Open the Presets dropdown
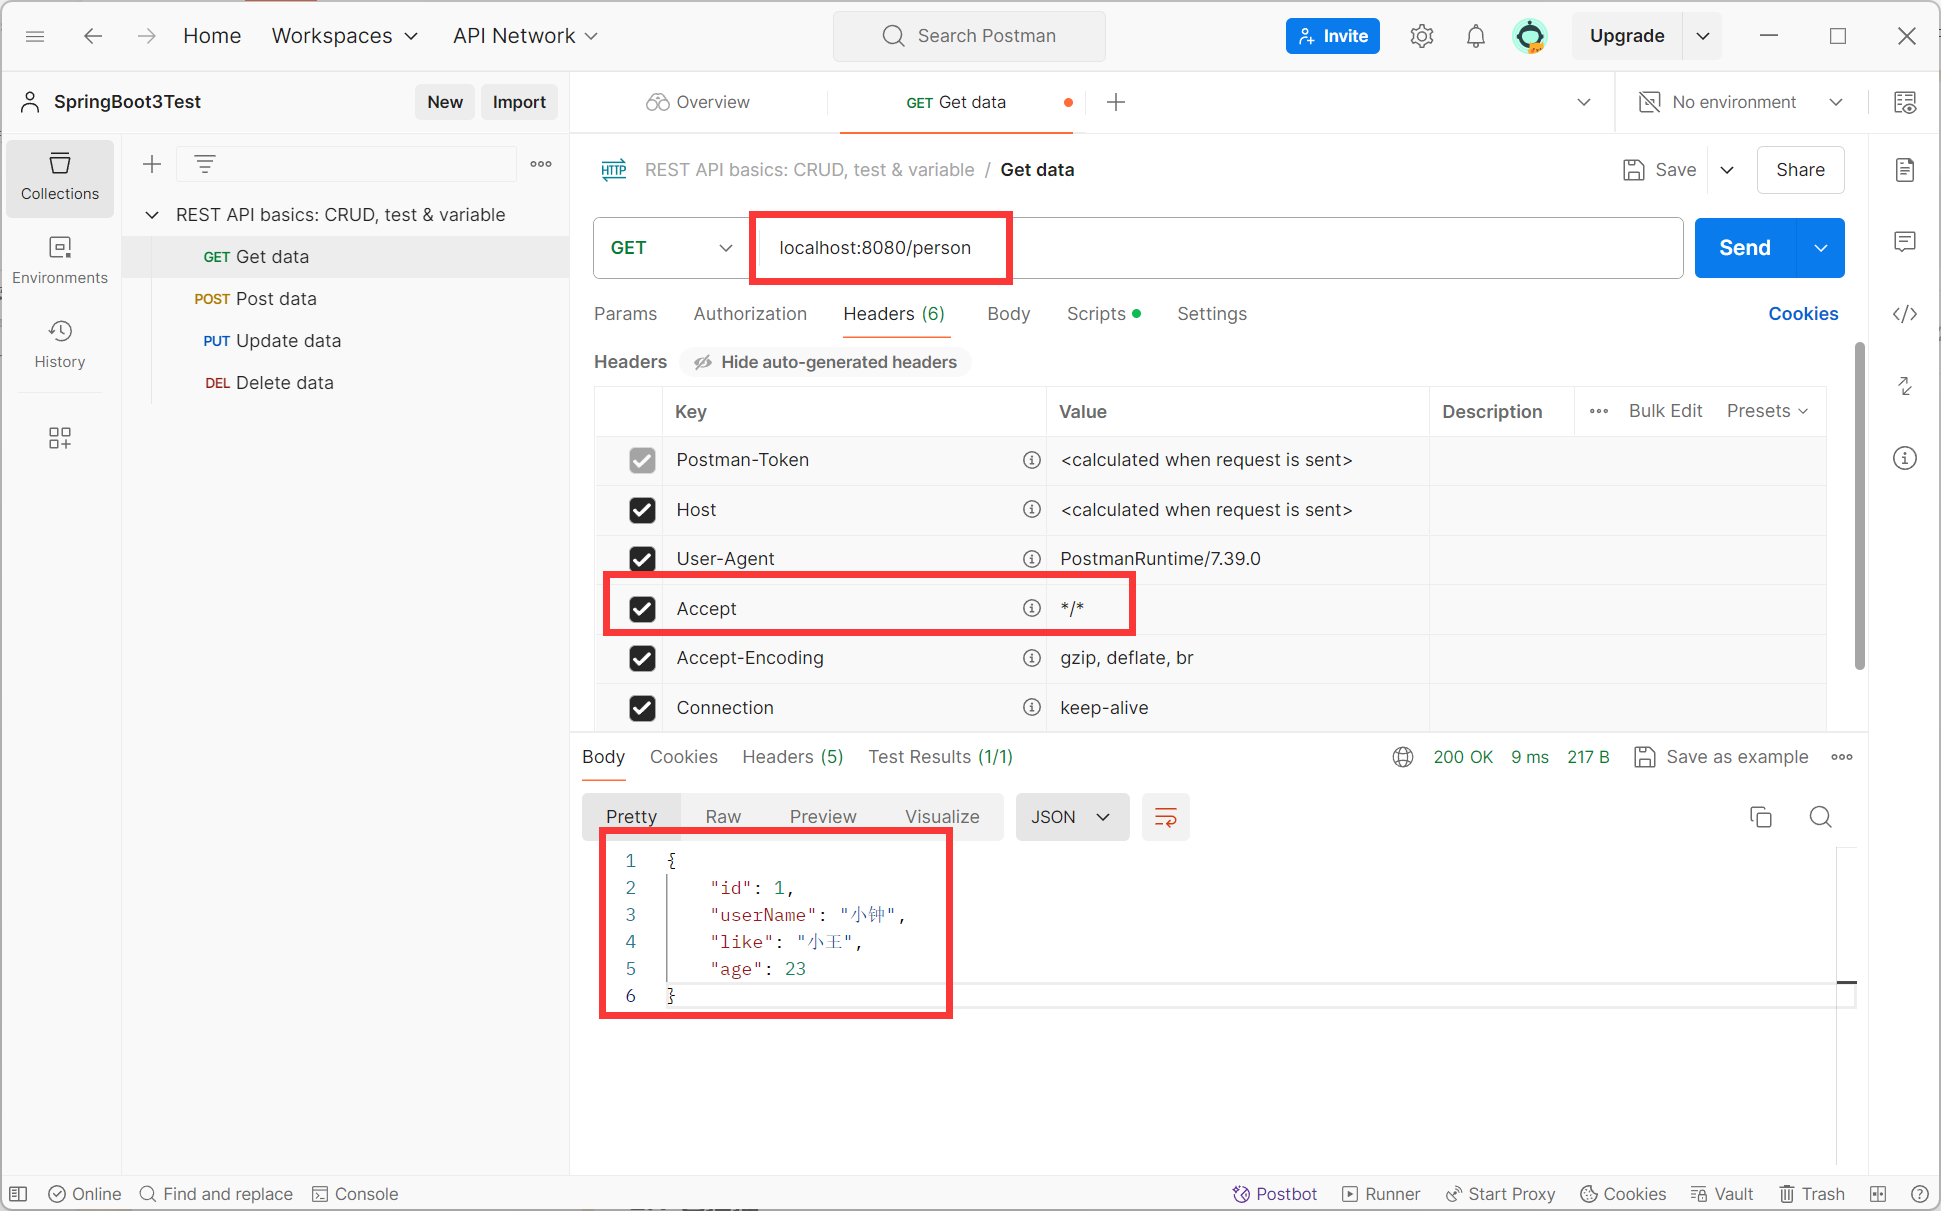This screenshot has width=1941, height=1211. (1767, 411)
